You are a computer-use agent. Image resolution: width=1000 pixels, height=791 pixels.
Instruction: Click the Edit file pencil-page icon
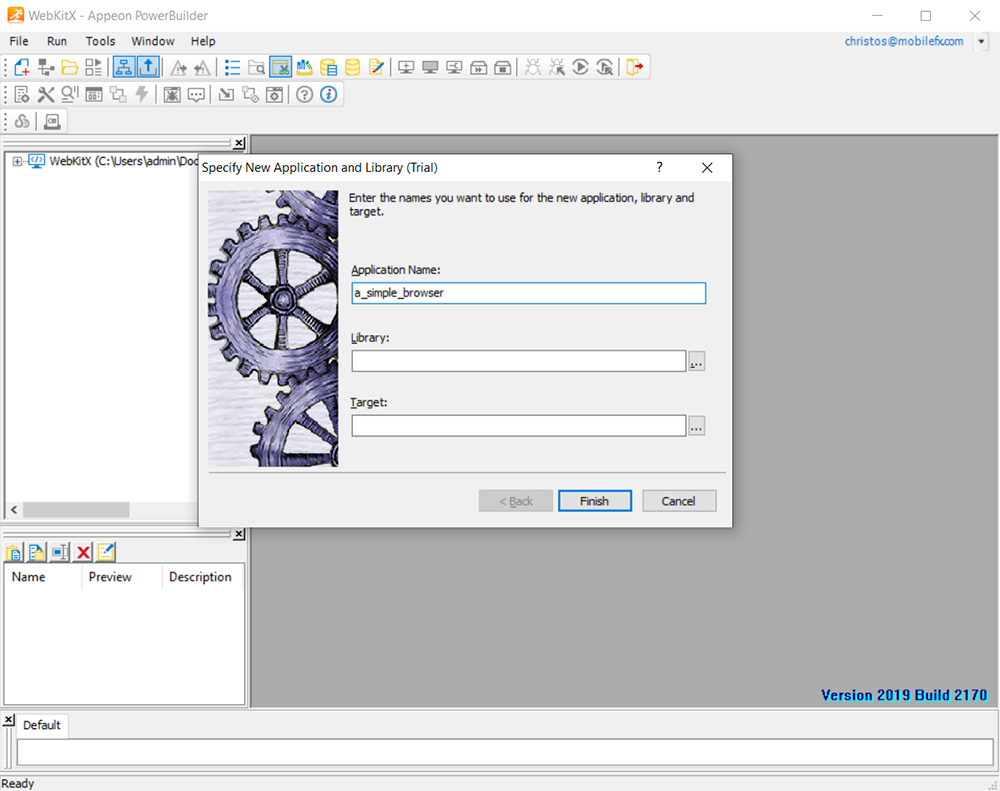pos(376,67)
